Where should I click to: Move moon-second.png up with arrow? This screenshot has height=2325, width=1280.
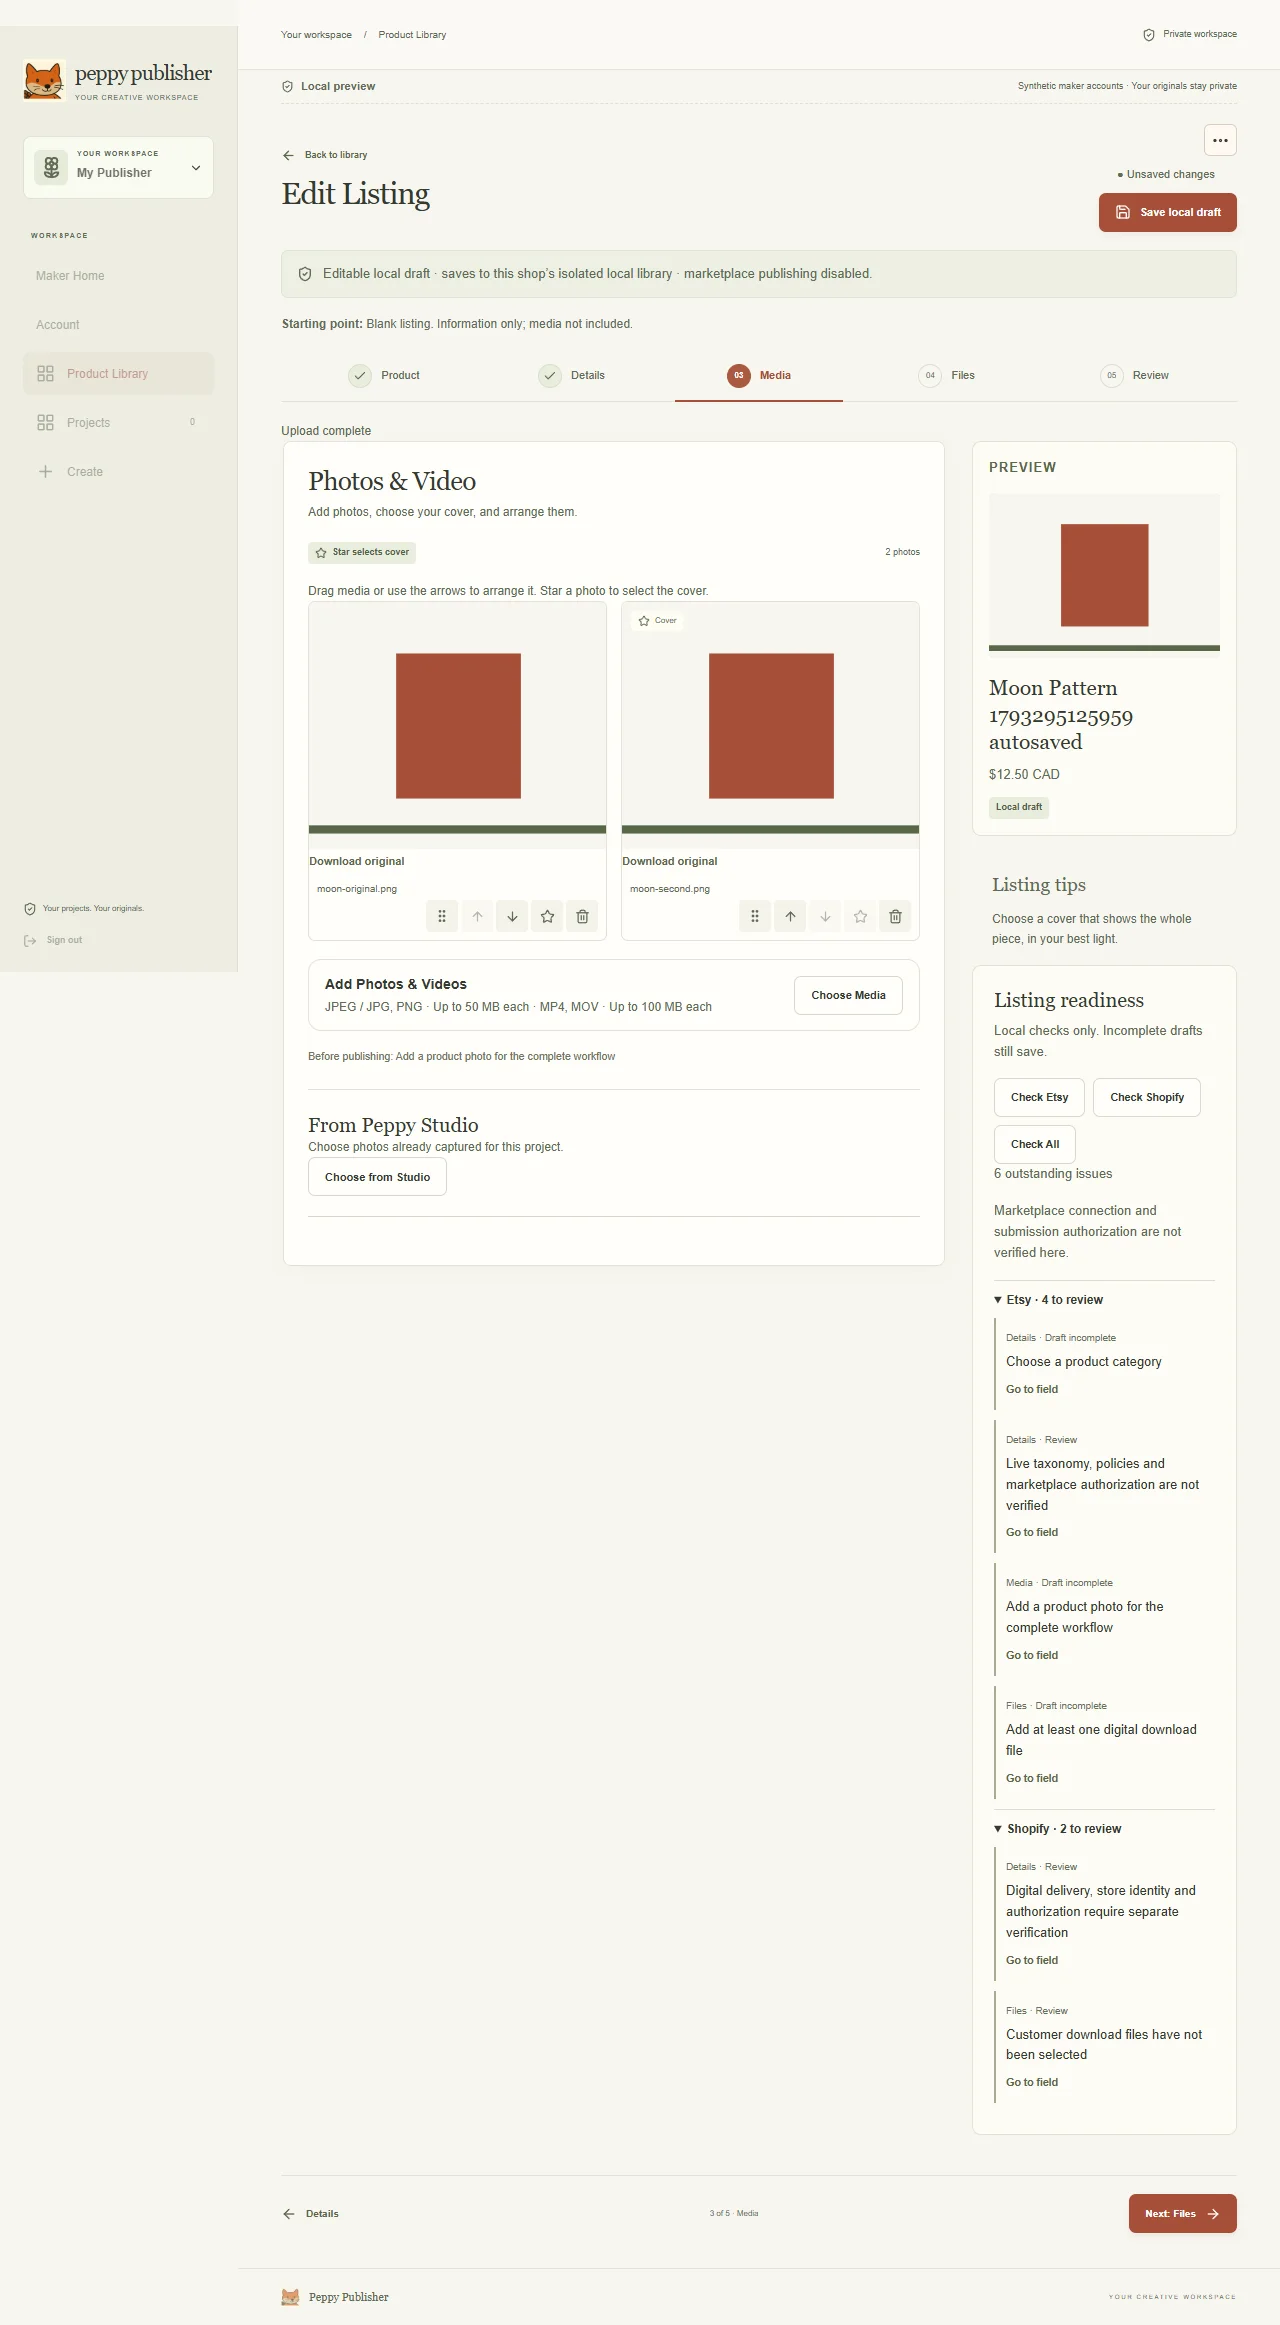click(790, 916)
